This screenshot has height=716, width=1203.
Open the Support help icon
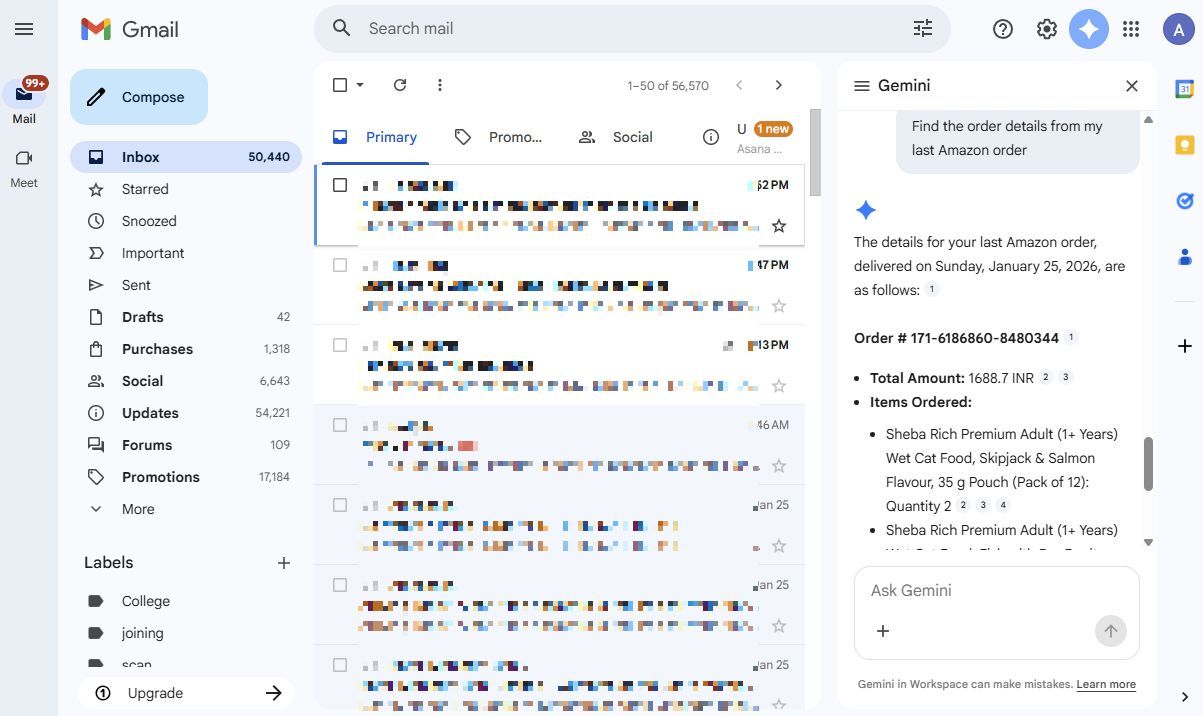pyautogui.click(x=1003, y=29)
